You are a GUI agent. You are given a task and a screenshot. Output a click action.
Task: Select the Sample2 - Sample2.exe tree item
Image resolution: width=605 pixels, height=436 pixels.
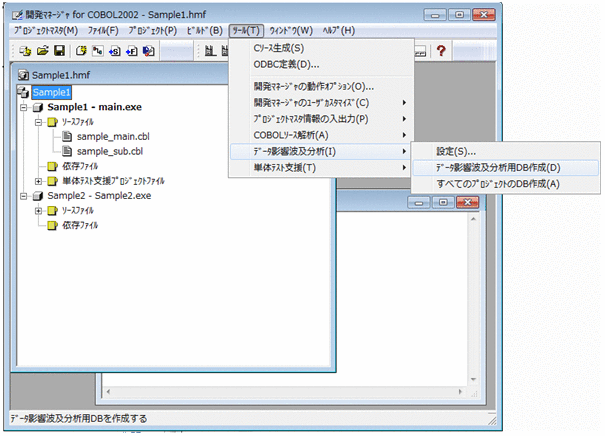[x=99, y=196]
